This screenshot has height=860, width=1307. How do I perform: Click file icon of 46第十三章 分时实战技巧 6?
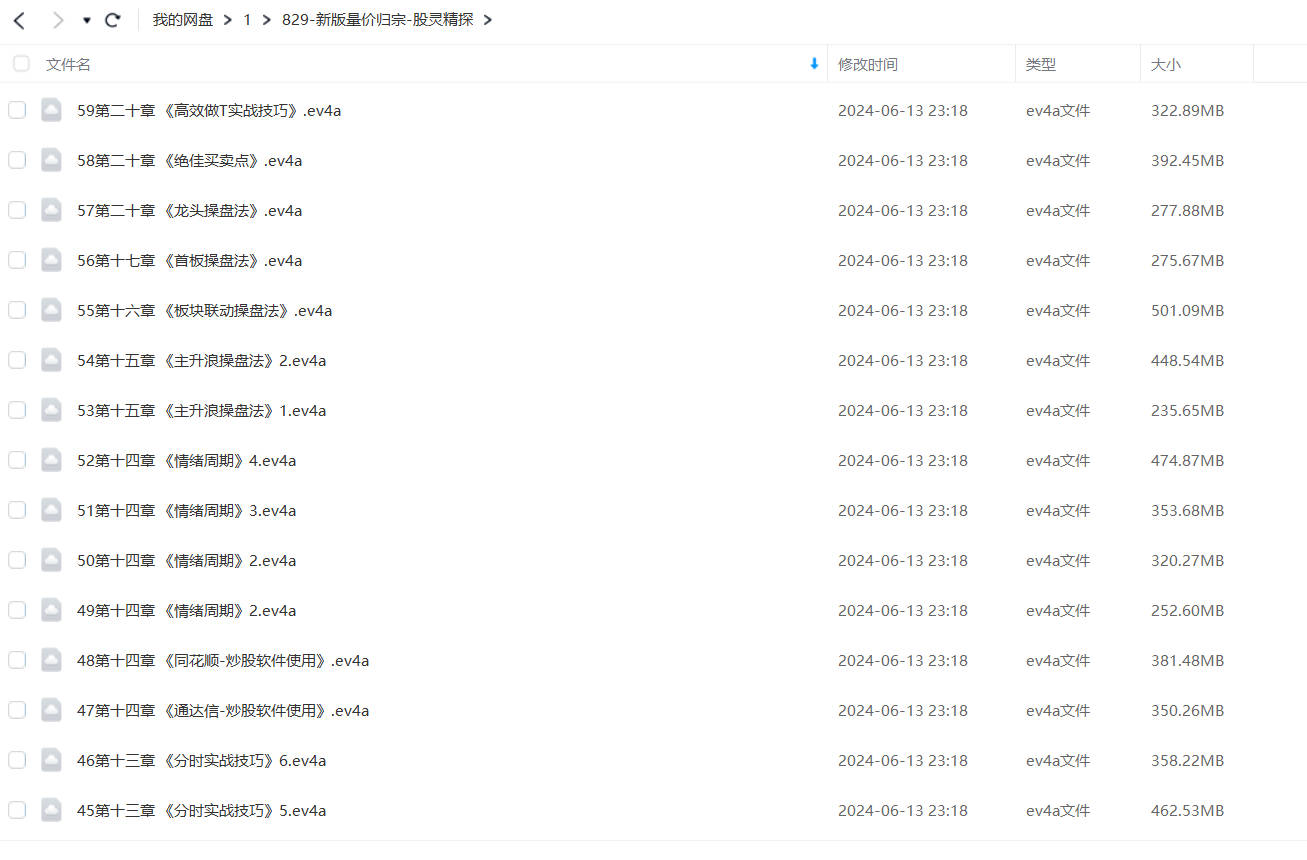point(51,760)
